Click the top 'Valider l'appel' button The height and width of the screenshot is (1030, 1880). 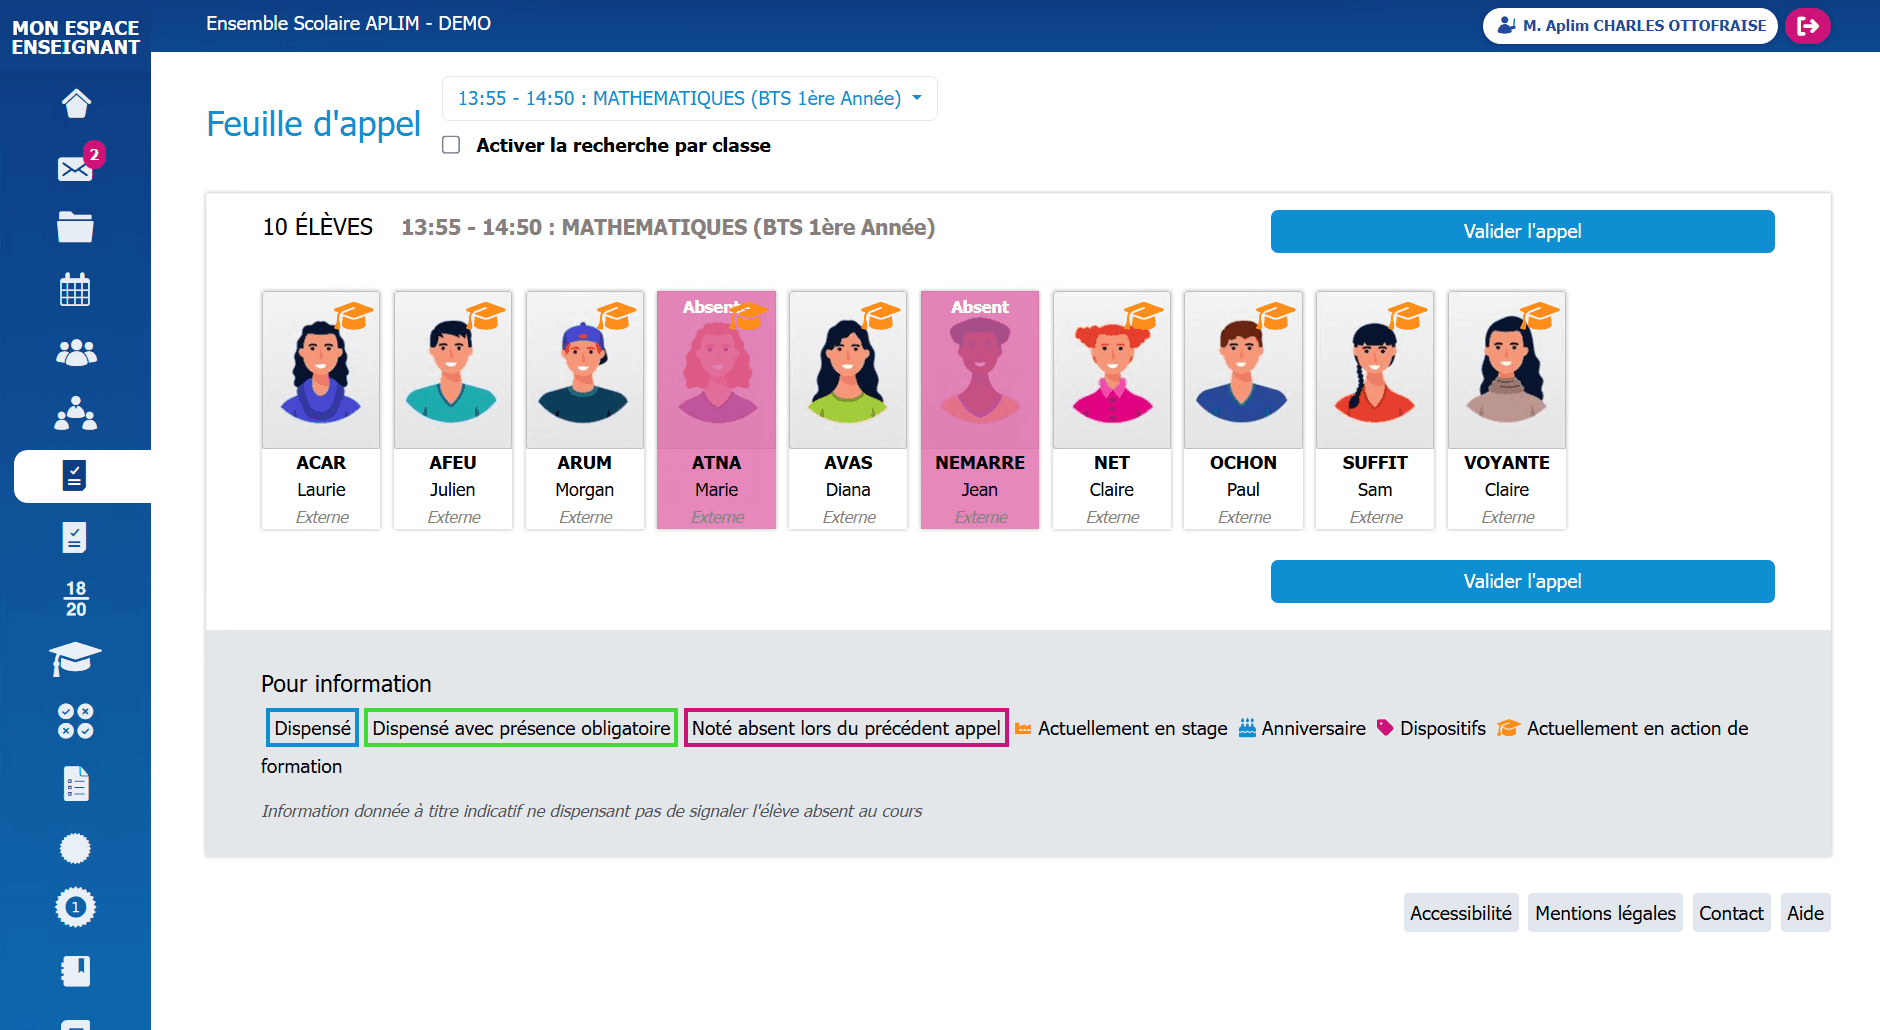click(x=1522, y=232)
